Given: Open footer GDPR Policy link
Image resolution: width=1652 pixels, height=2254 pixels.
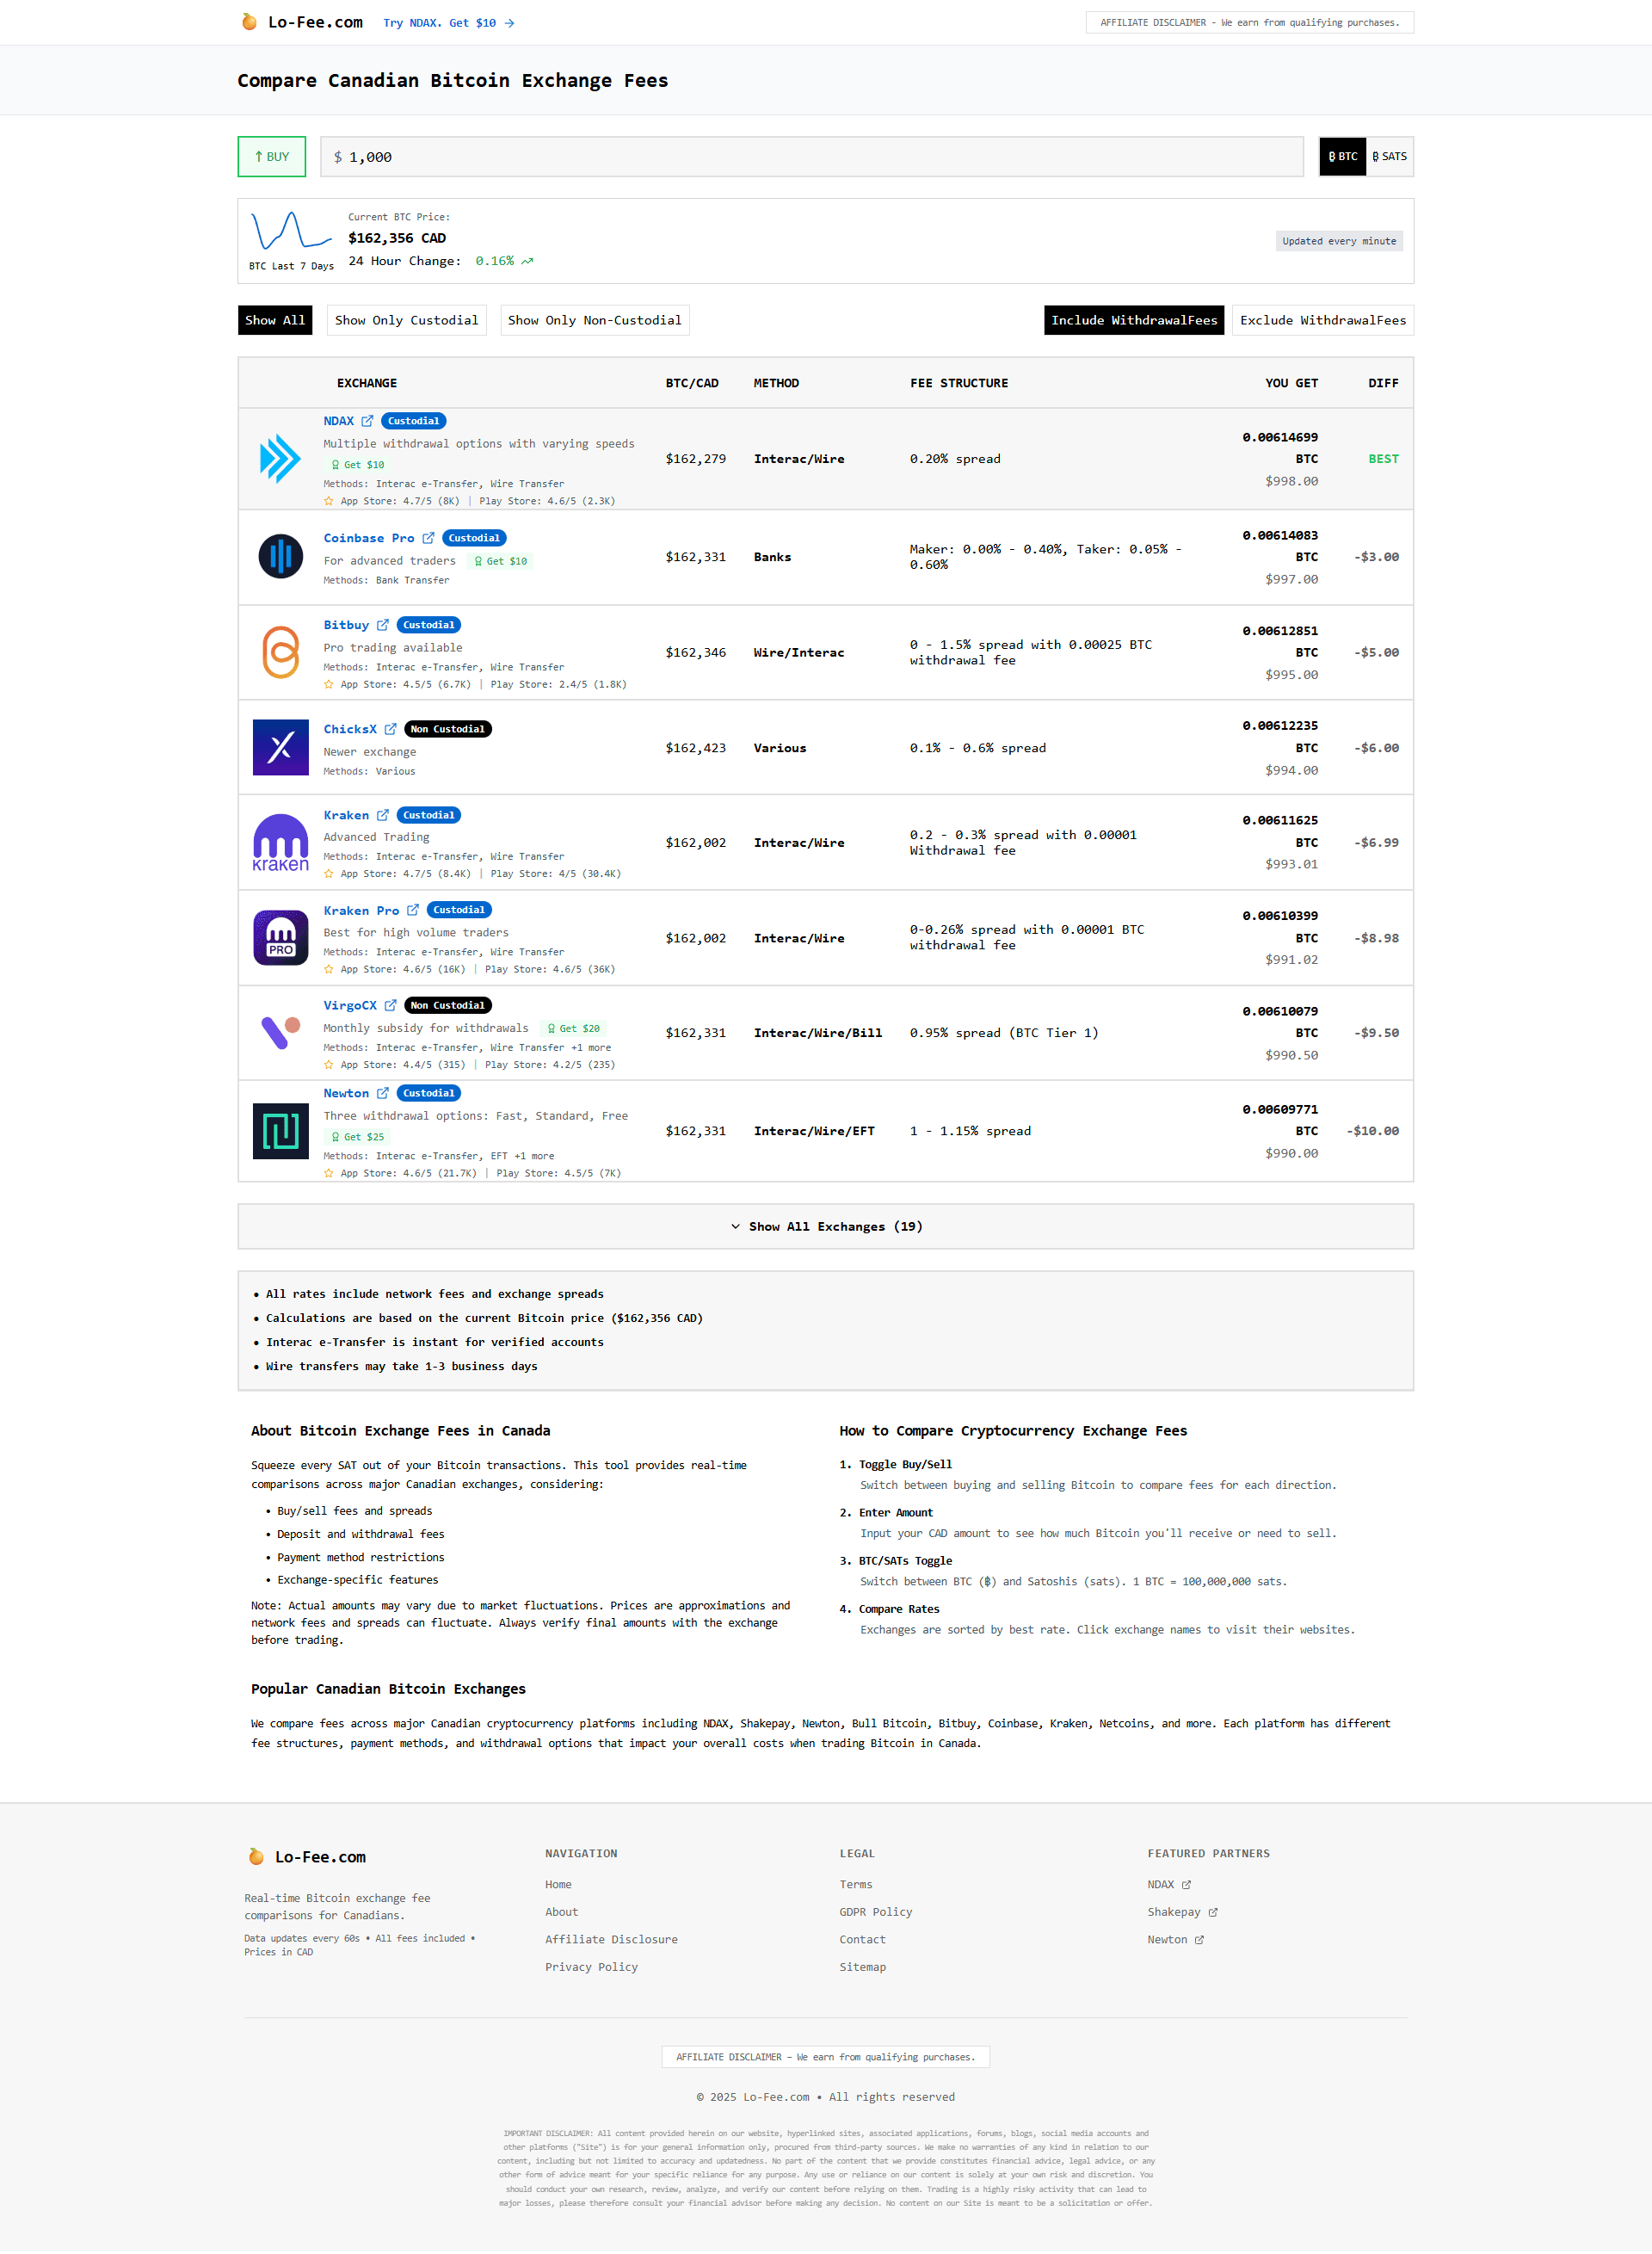Looking at the screenshot, I should (x=876, y=1912).
